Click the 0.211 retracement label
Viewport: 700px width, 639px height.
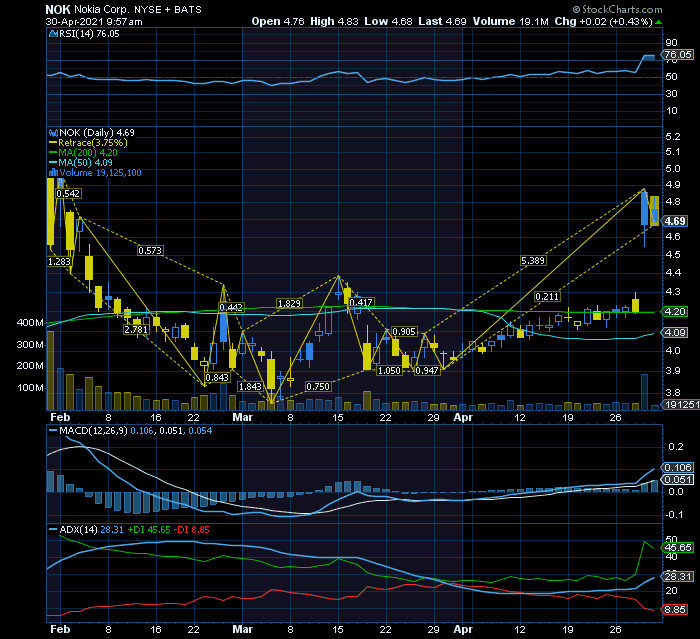click(x=547, y=297)
